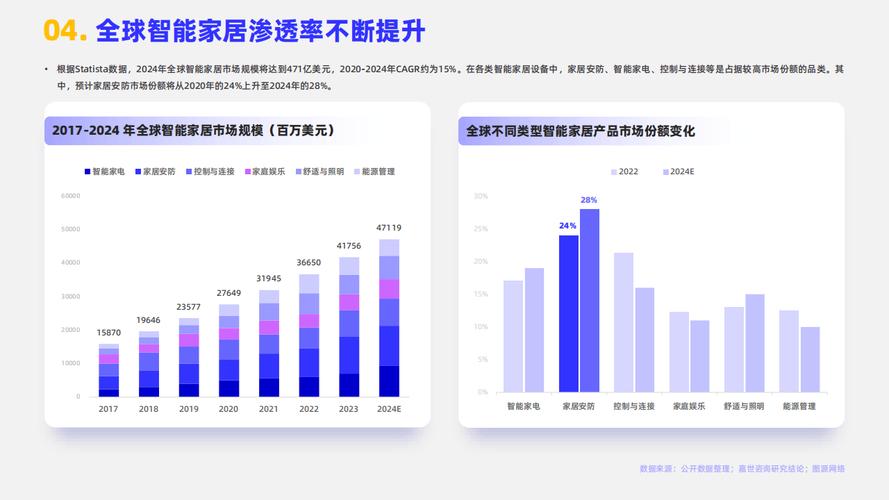Image resolution: width=889 pixels, height=500 pixels.
Task: Click the 28% 家居安防 highlighted bar
Action: pos(589,300)
